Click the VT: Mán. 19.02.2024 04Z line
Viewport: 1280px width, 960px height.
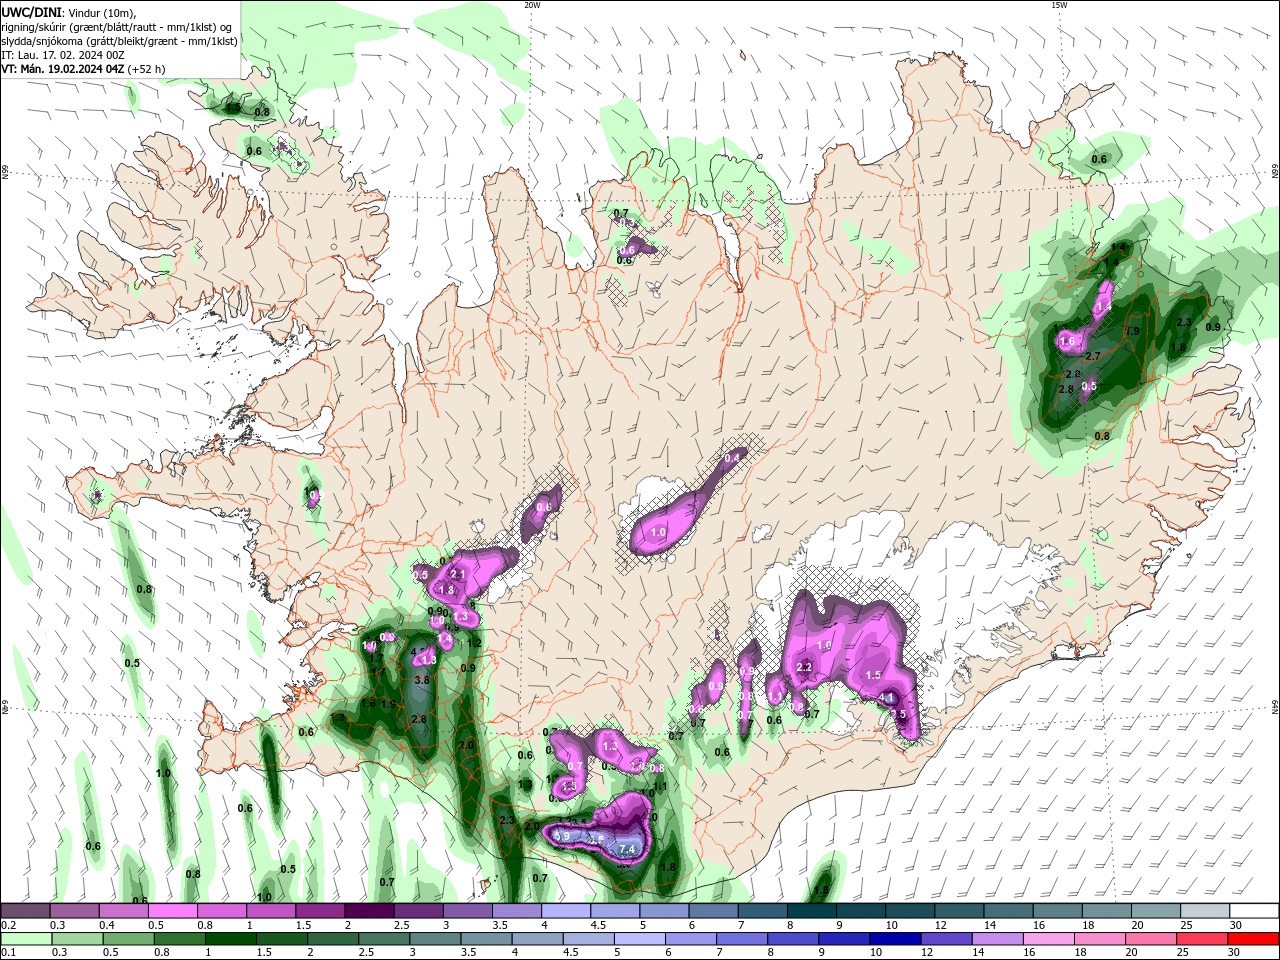click(83, 69)
